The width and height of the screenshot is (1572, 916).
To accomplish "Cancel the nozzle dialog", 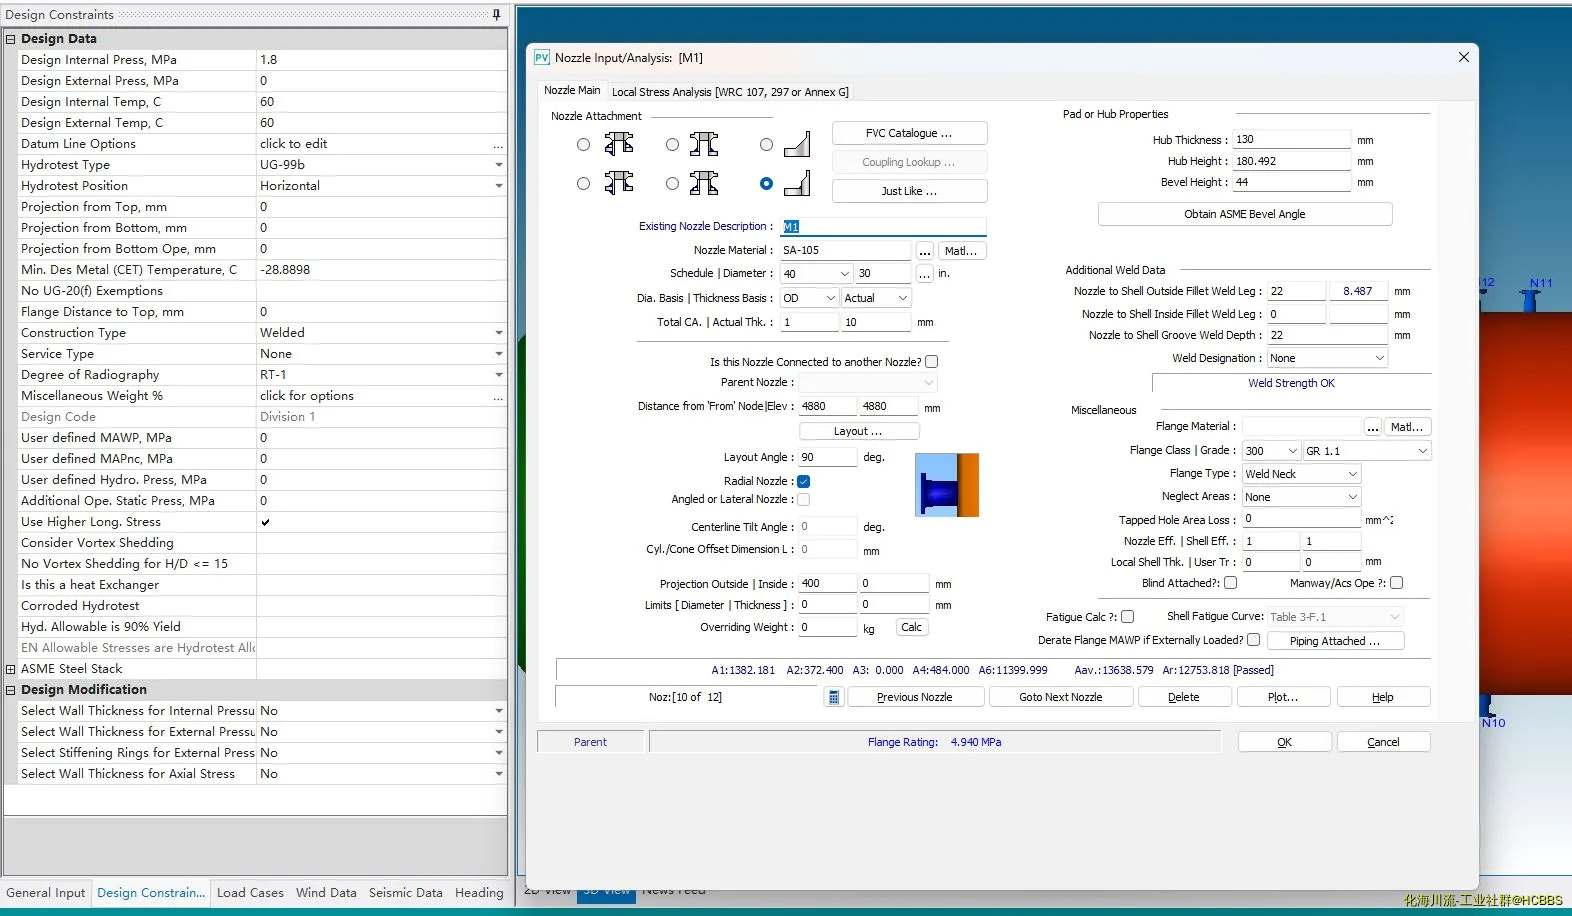I will tap(1383, 742).
